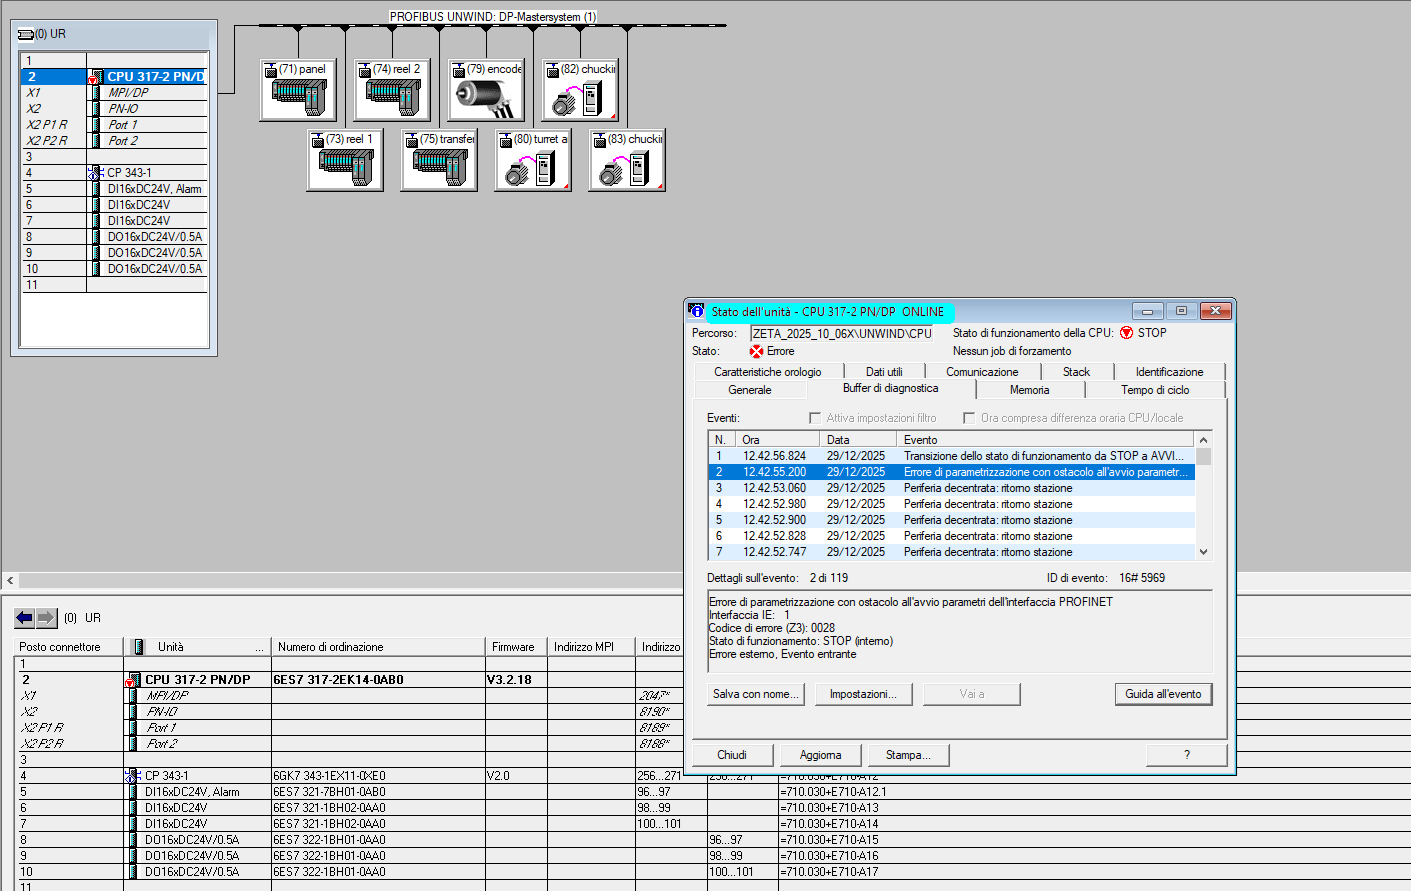Click the forward arrow navigation icon
This screenshot has height=891, width=1411.
click(46, 618)
